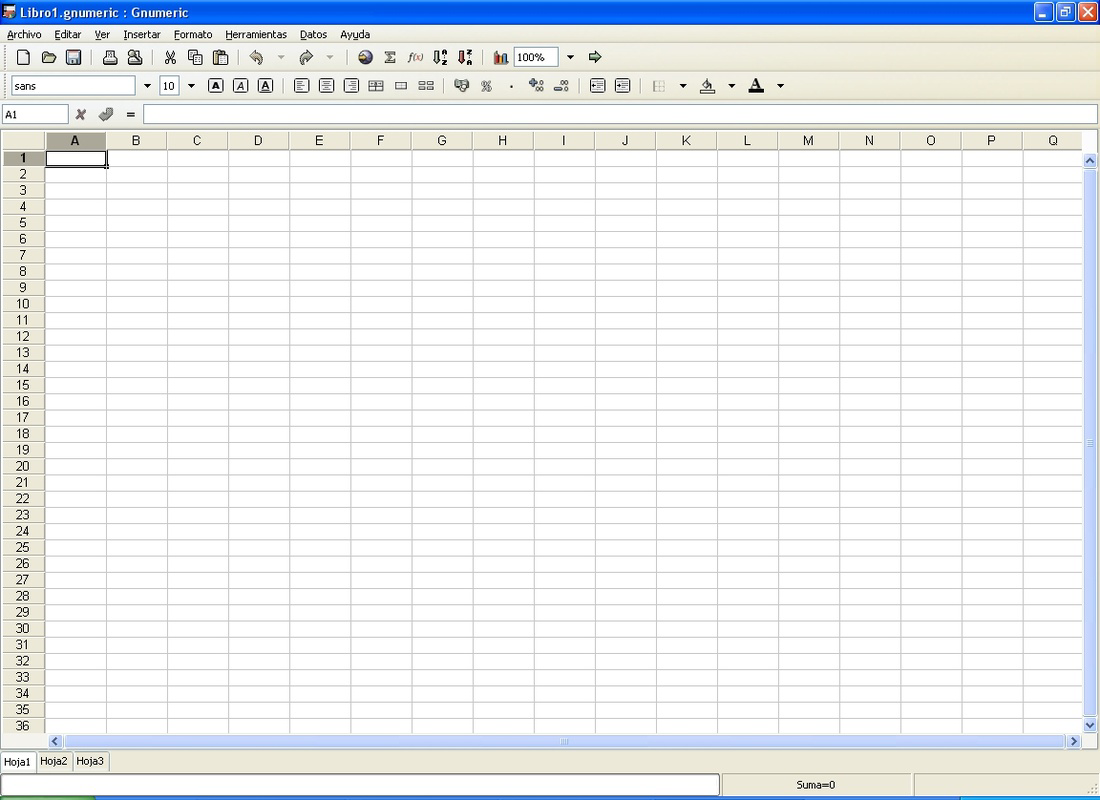1100x800 pixels.
Task: Open the function wizard f(x)
Action: [x=415, y=57]
